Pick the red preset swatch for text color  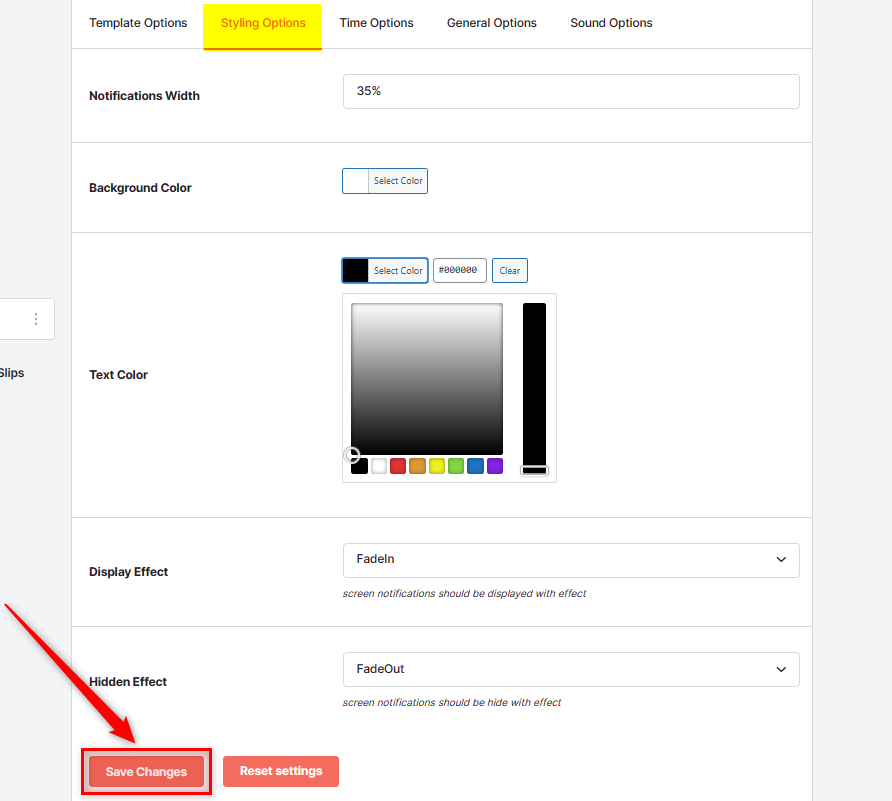(x=397, y=465)
